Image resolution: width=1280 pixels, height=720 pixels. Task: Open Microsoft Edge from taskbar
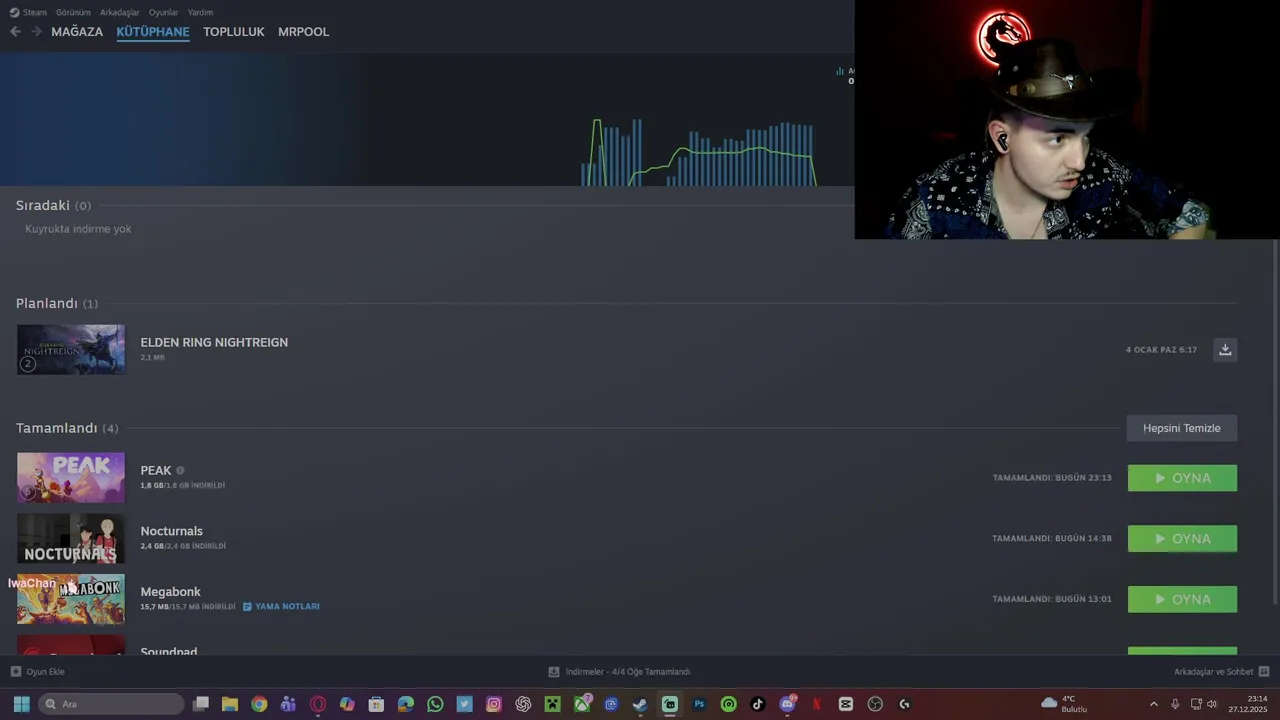pos(405,704)
